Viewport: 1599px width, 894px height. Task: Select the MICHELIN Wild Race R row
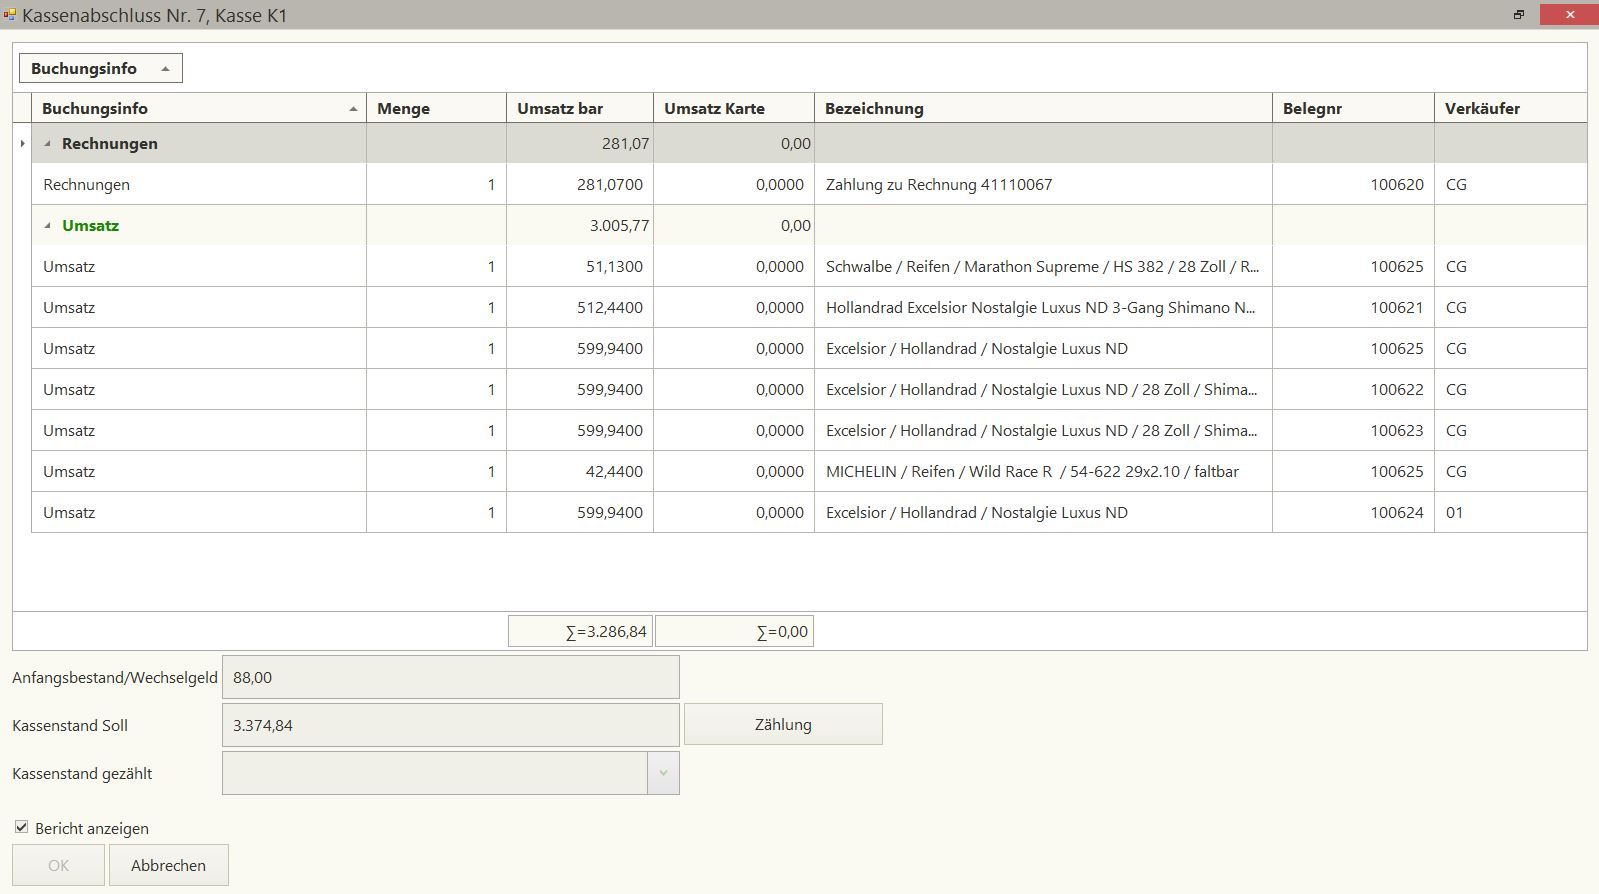[x=1031, y=472]
